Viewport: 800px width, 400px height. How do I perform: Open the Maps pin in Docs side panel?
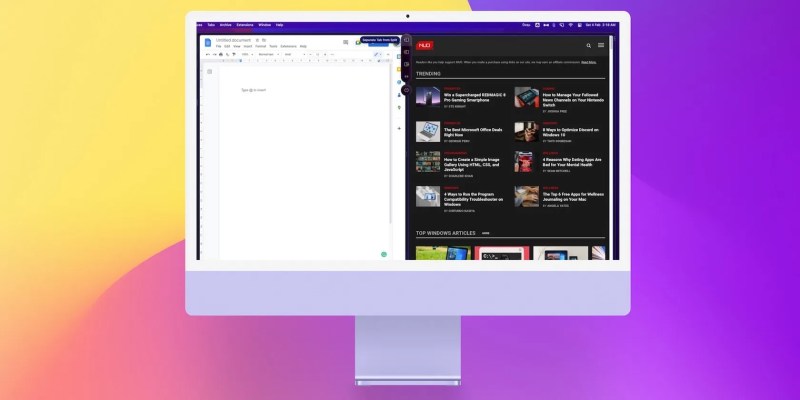[399, 108]
